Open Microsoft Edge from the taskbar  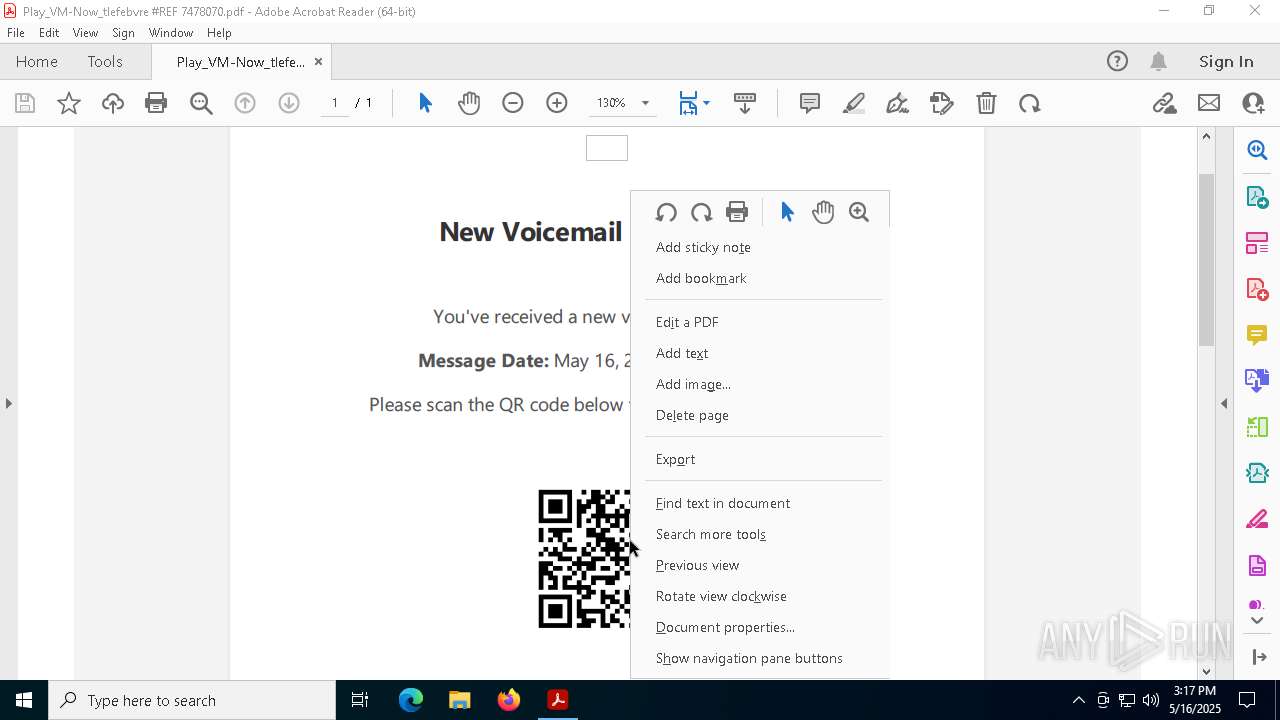(411, 700)
